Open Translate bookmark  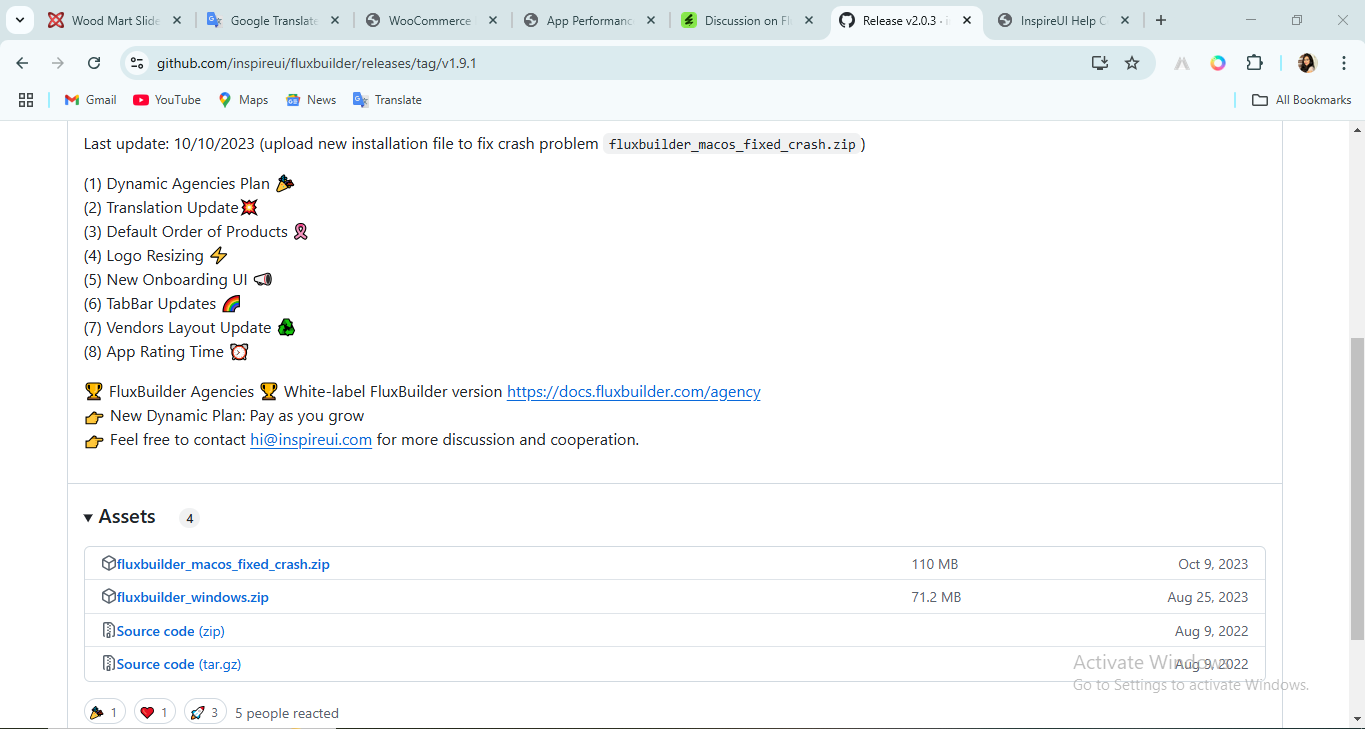pyautogui.click(x=387, y=100)
